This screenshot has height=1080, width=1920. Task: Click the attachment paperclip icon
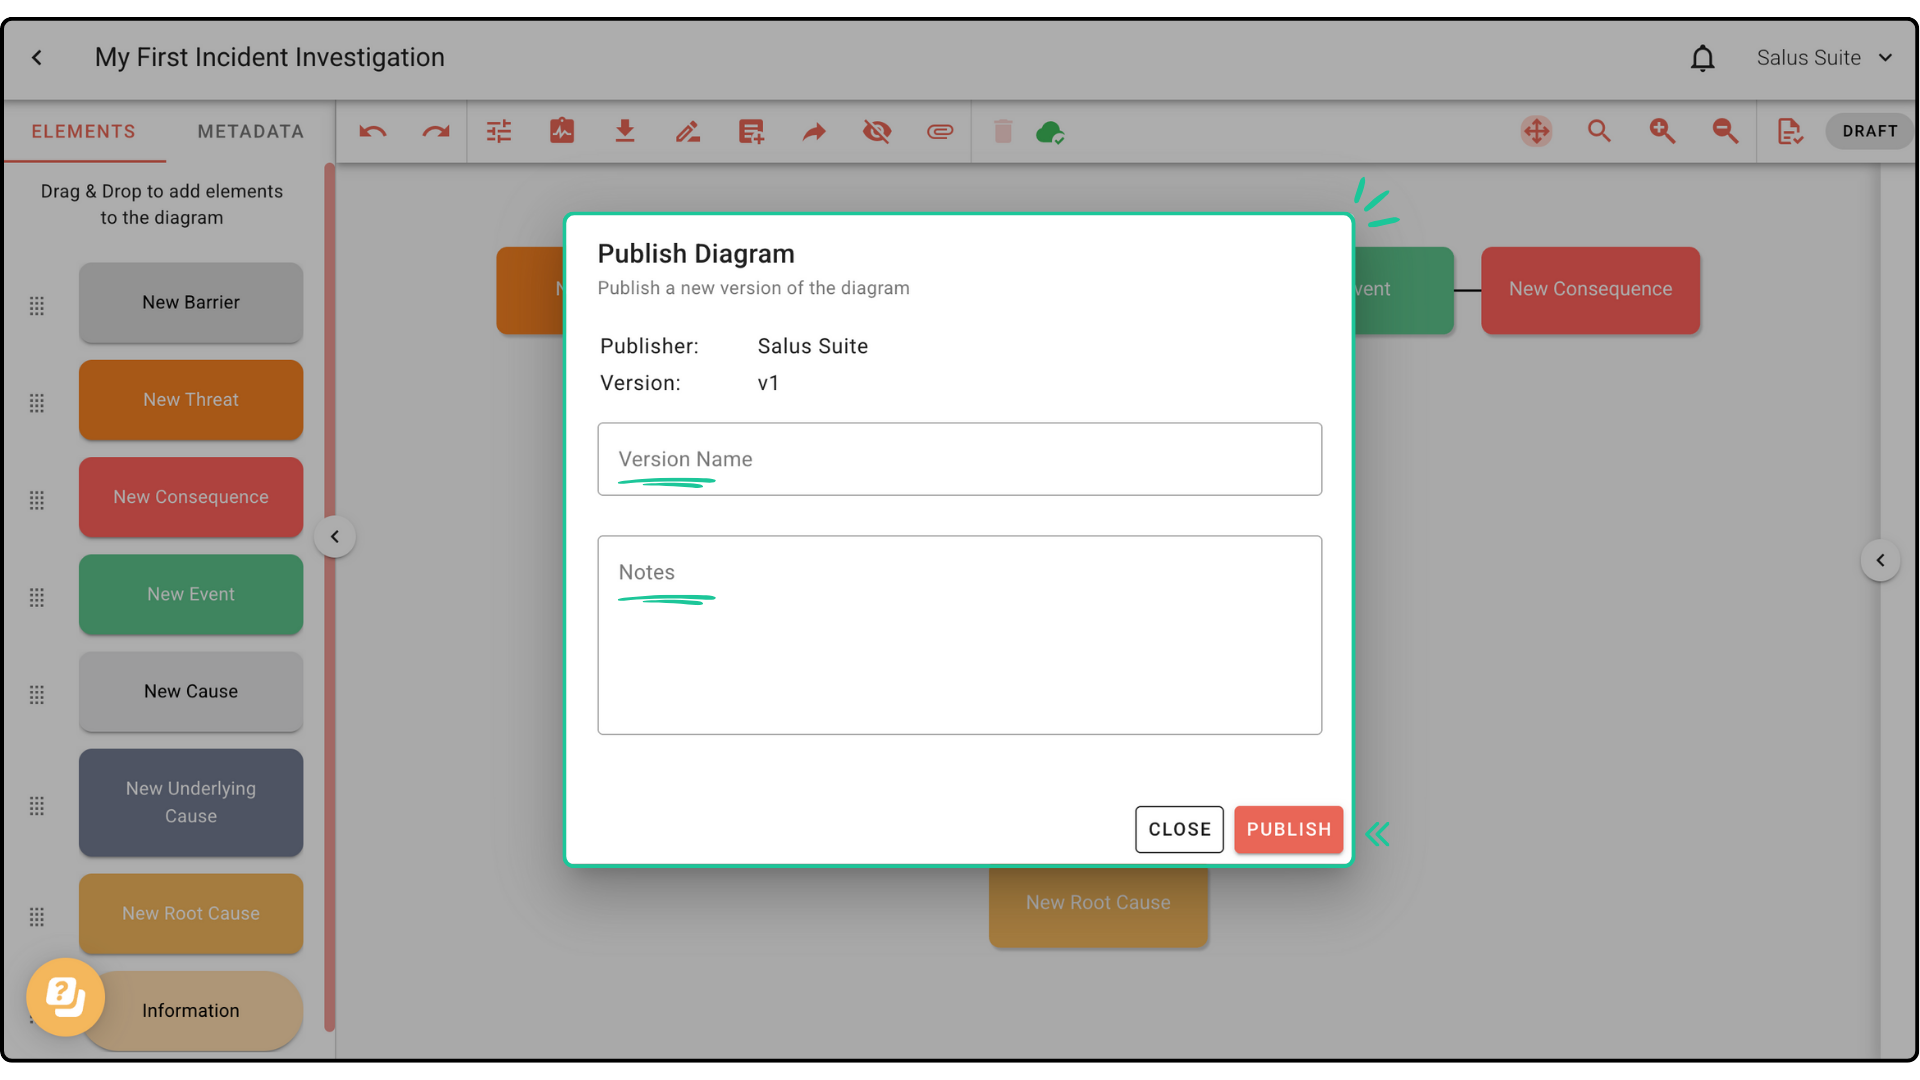tap(940, 132)
